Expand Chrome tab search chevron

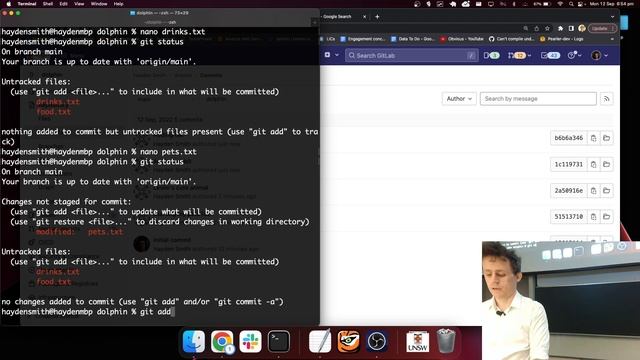point(612,17)
